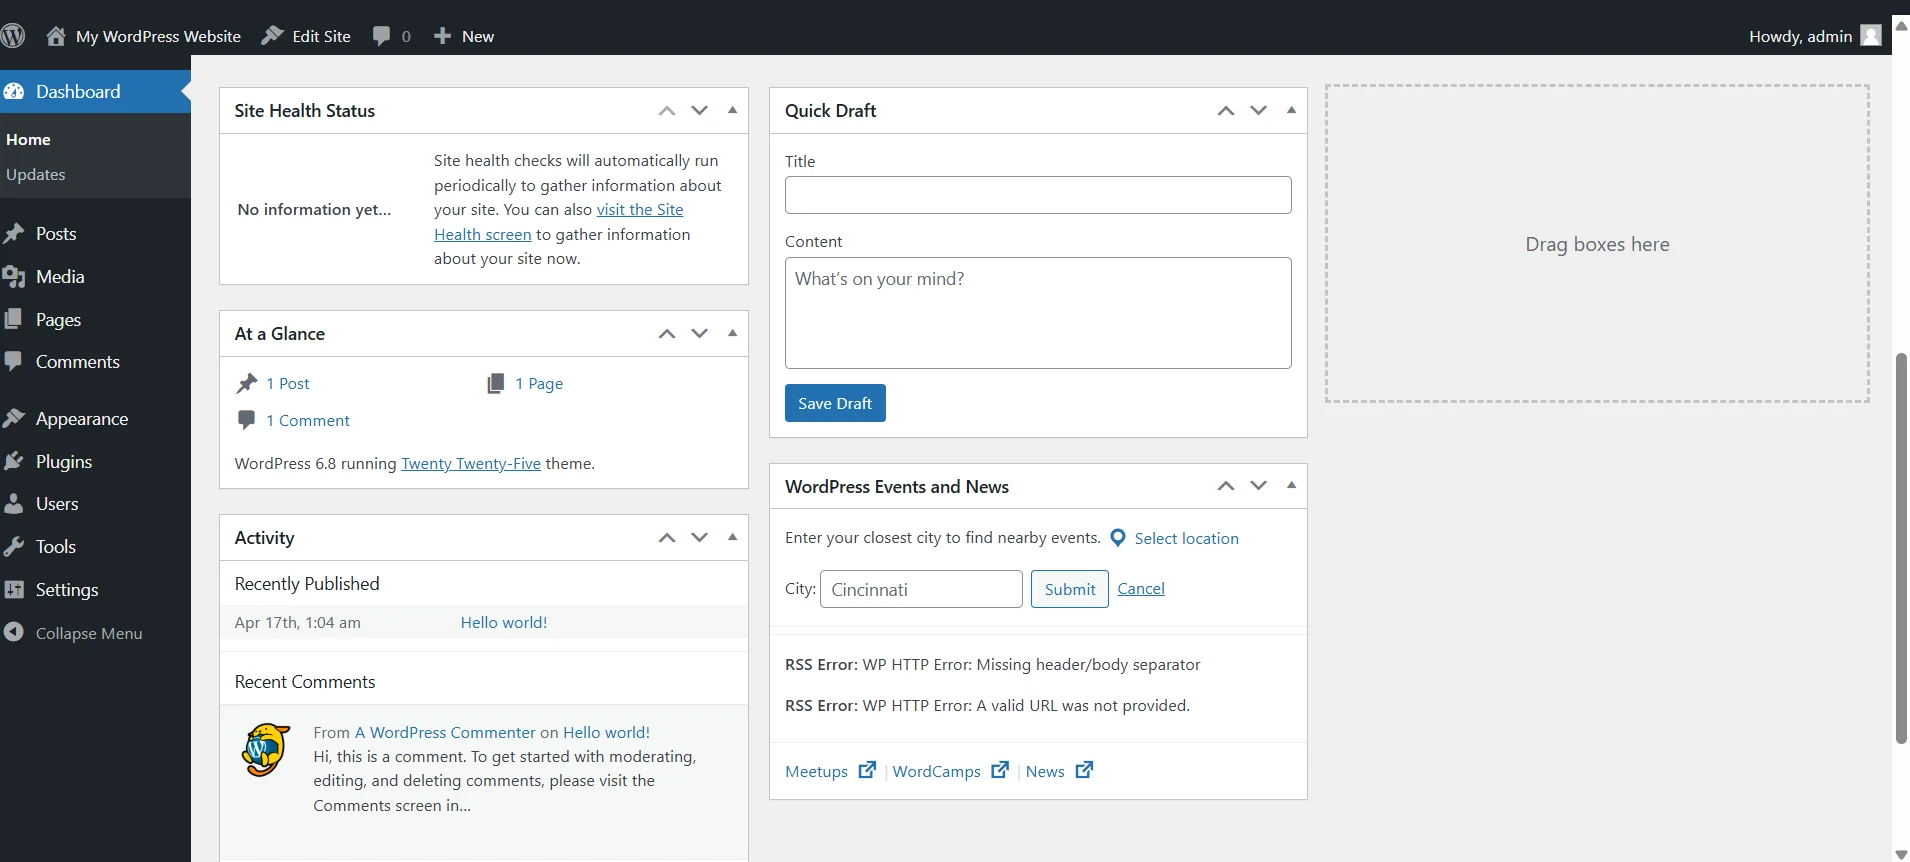Move Site Health Status box up
This screenshot has height=862, width=1910.
click(x=667, y=111)
